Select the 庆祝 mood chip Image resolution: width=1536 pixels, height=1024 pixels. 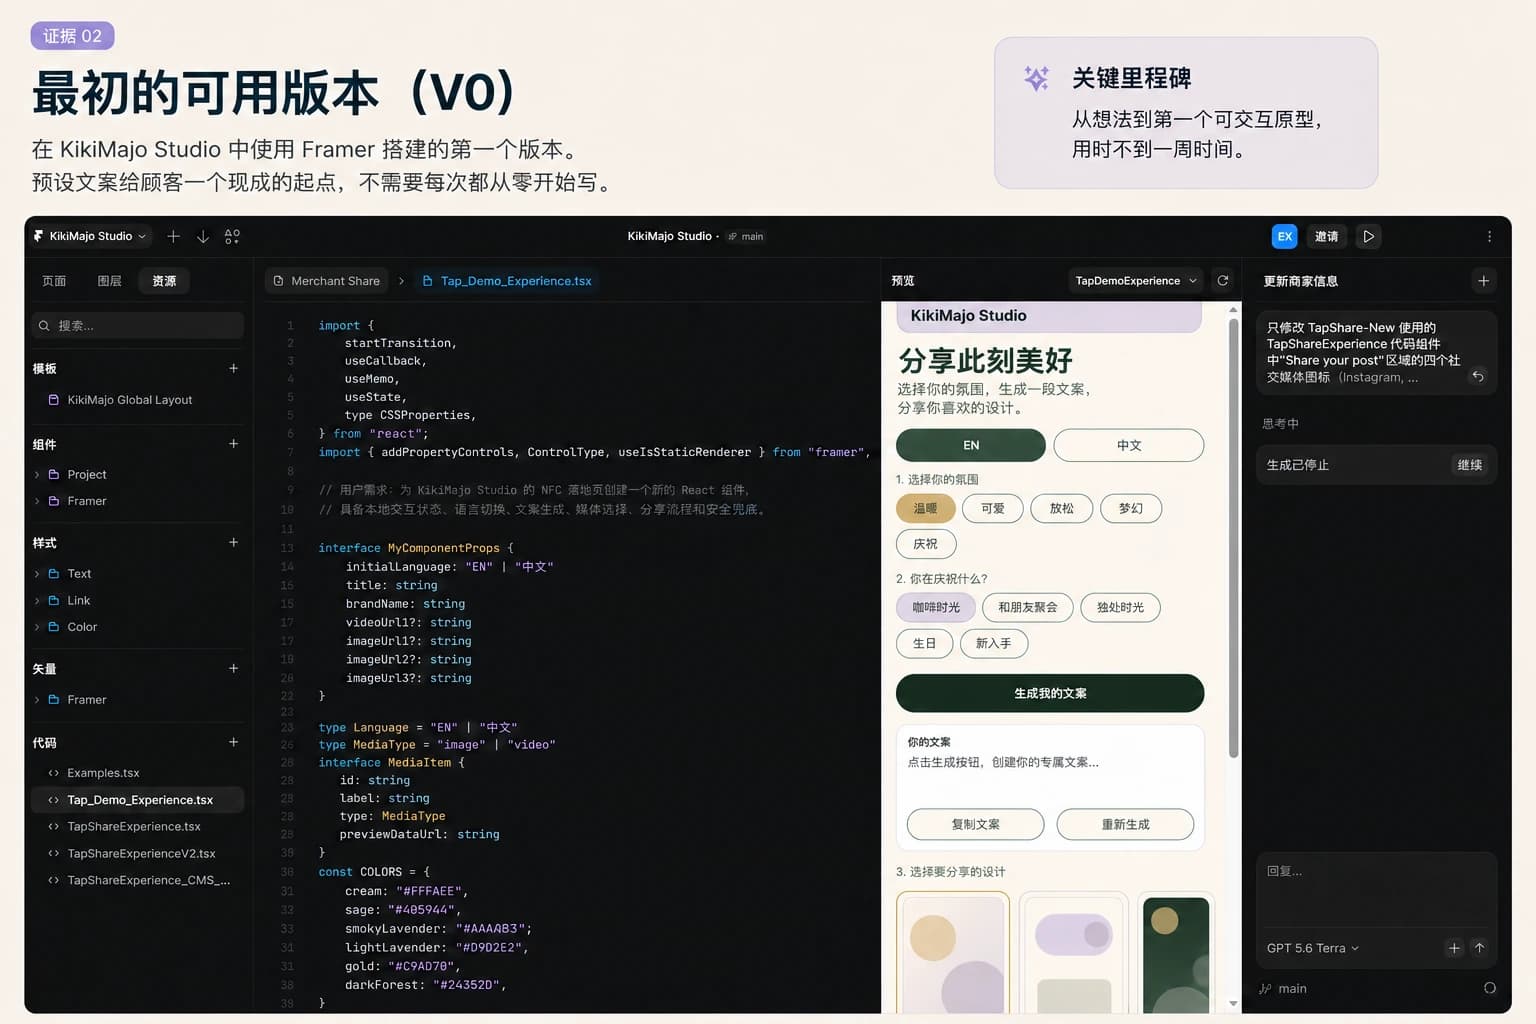pos(926,544)
